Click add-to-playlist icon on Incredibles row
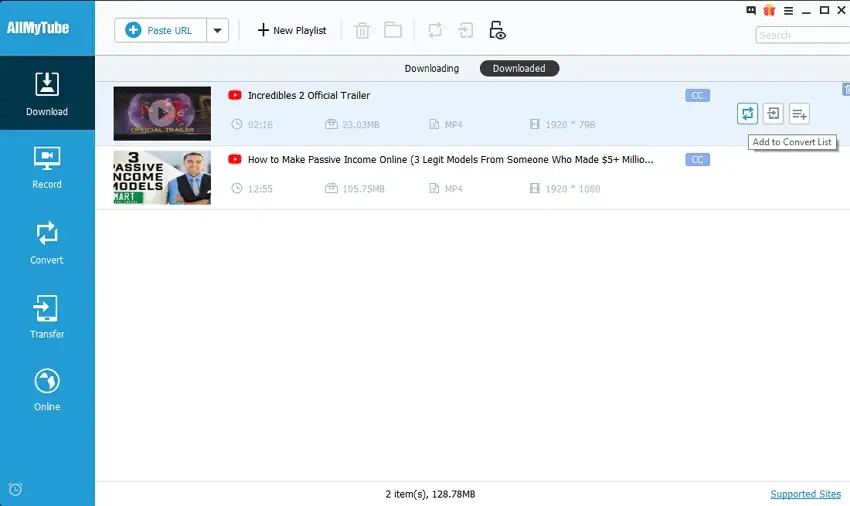Viewport: 850px width, 506px height. [799, 114]
